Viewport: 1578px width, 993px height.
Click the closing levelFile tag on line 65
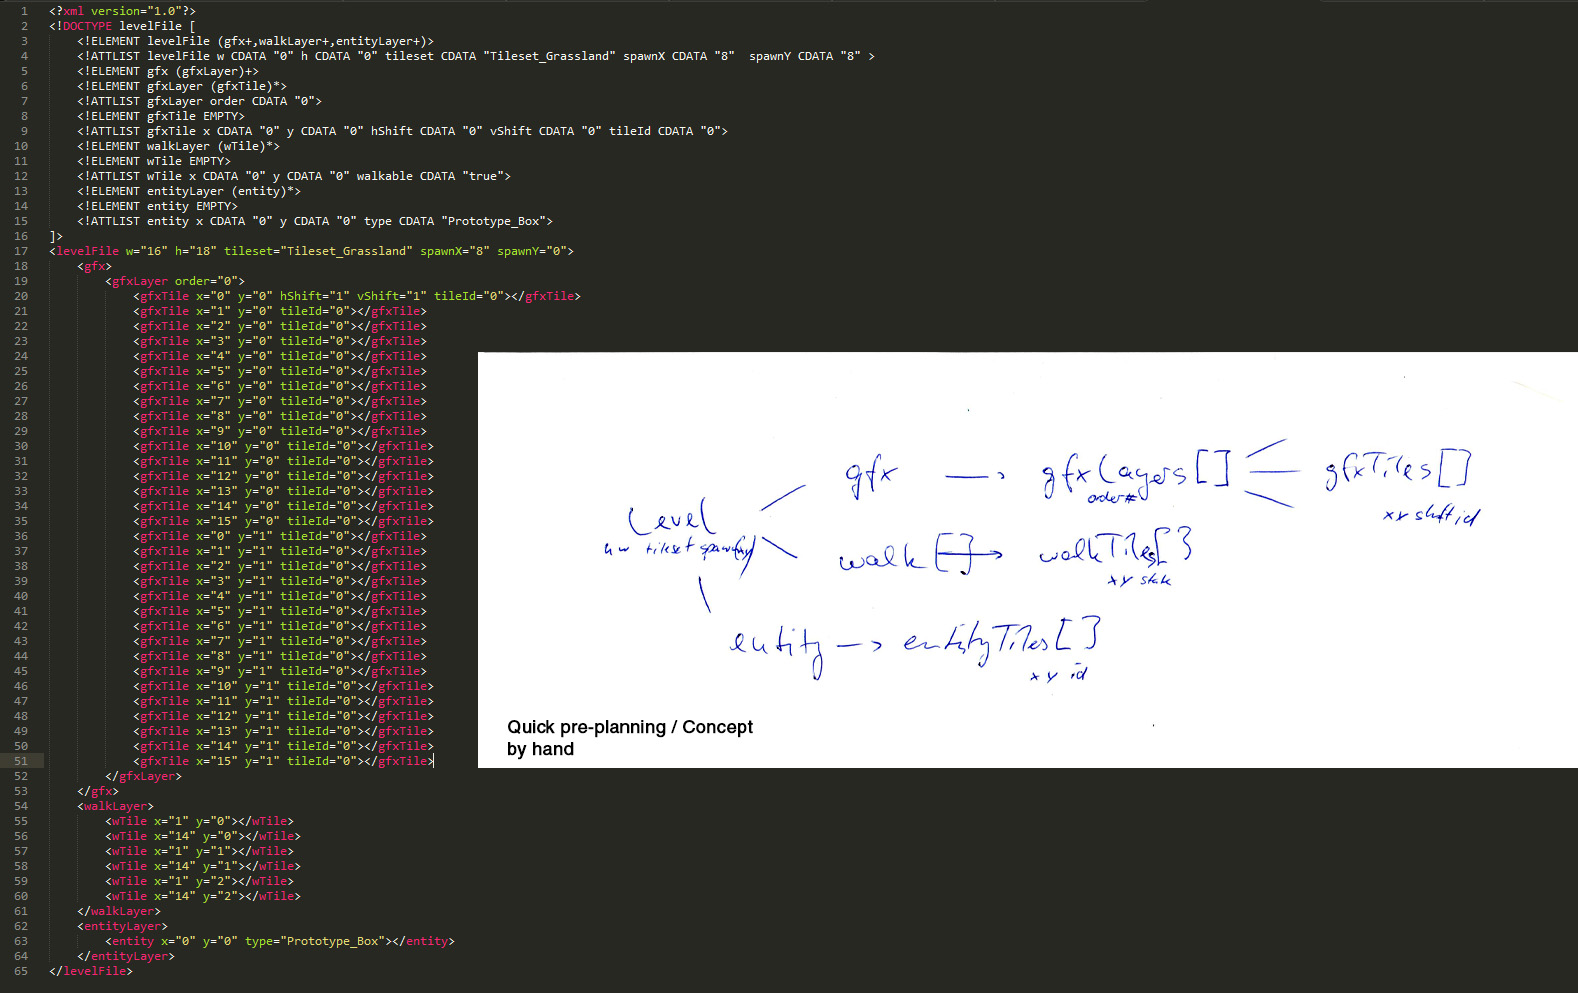(91, 971)
